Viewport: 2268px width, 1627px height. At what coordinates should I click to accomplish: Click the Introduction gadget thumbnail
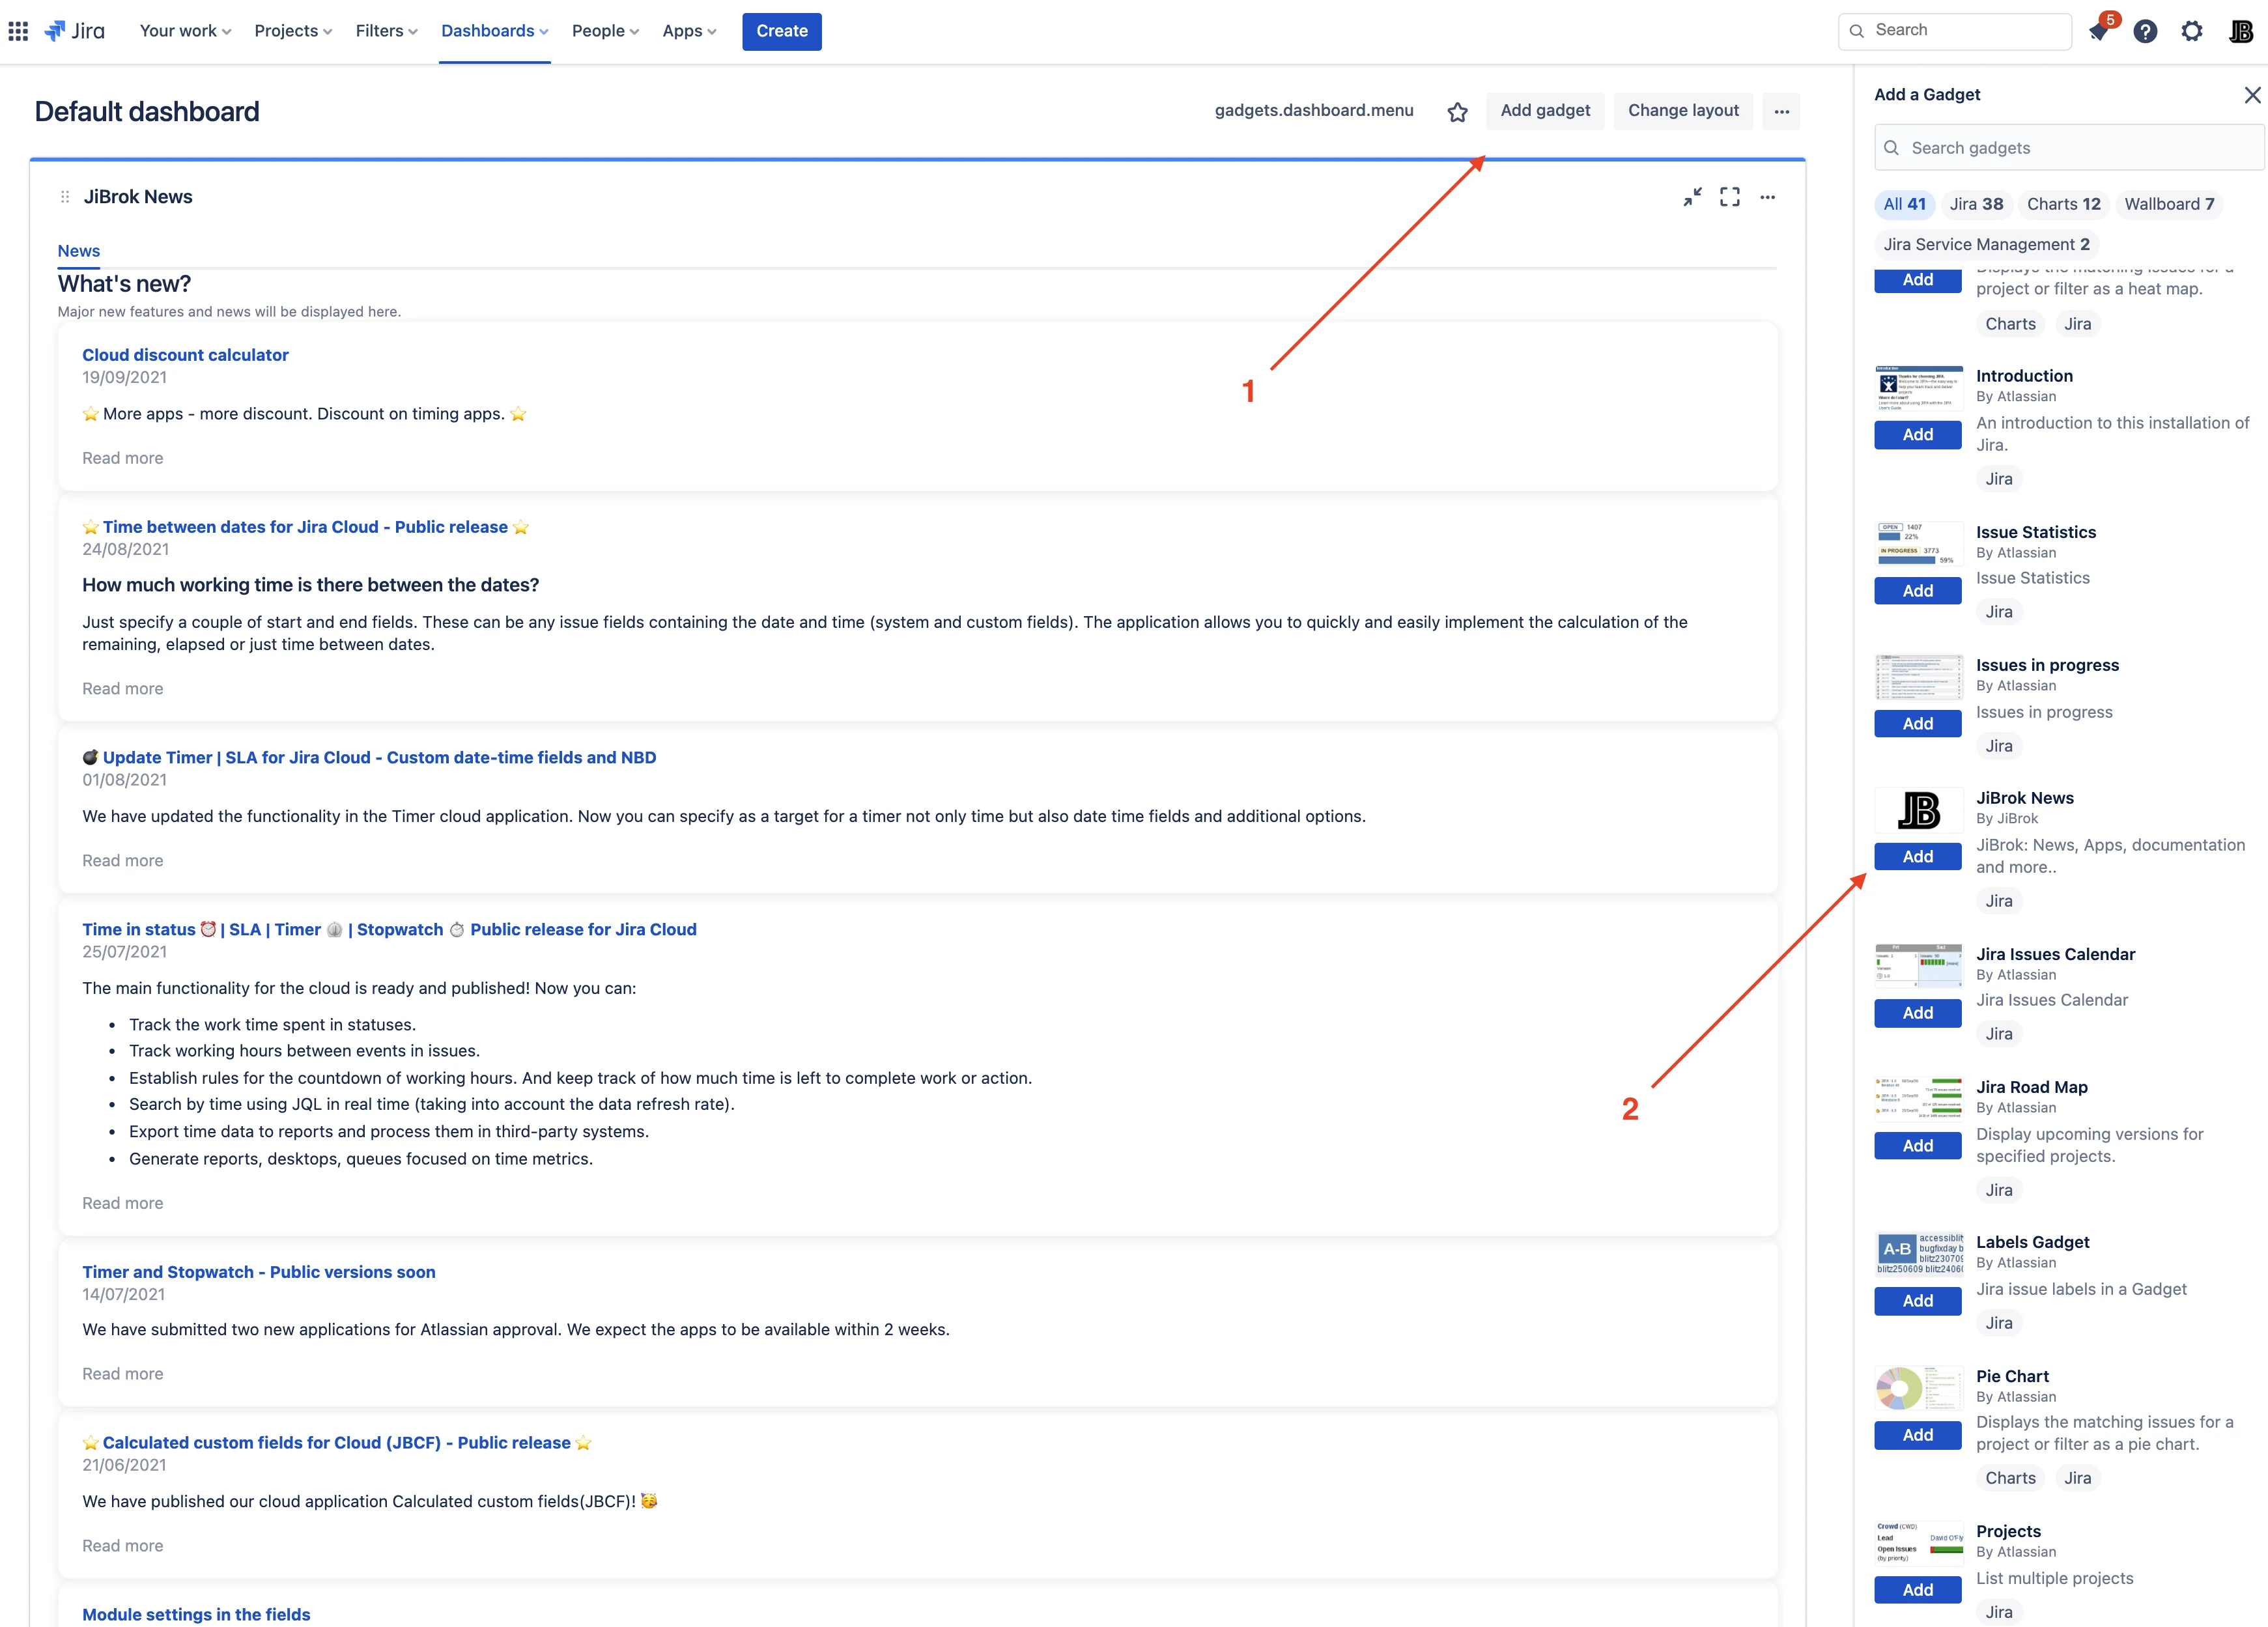(1918, 388)
